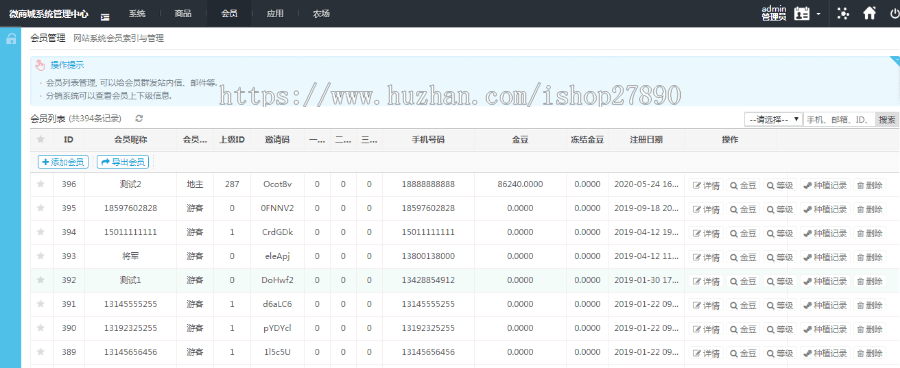Viewport: 900px width, 368px height.
Task: Delete member ID 389 row
Action: 870,353
